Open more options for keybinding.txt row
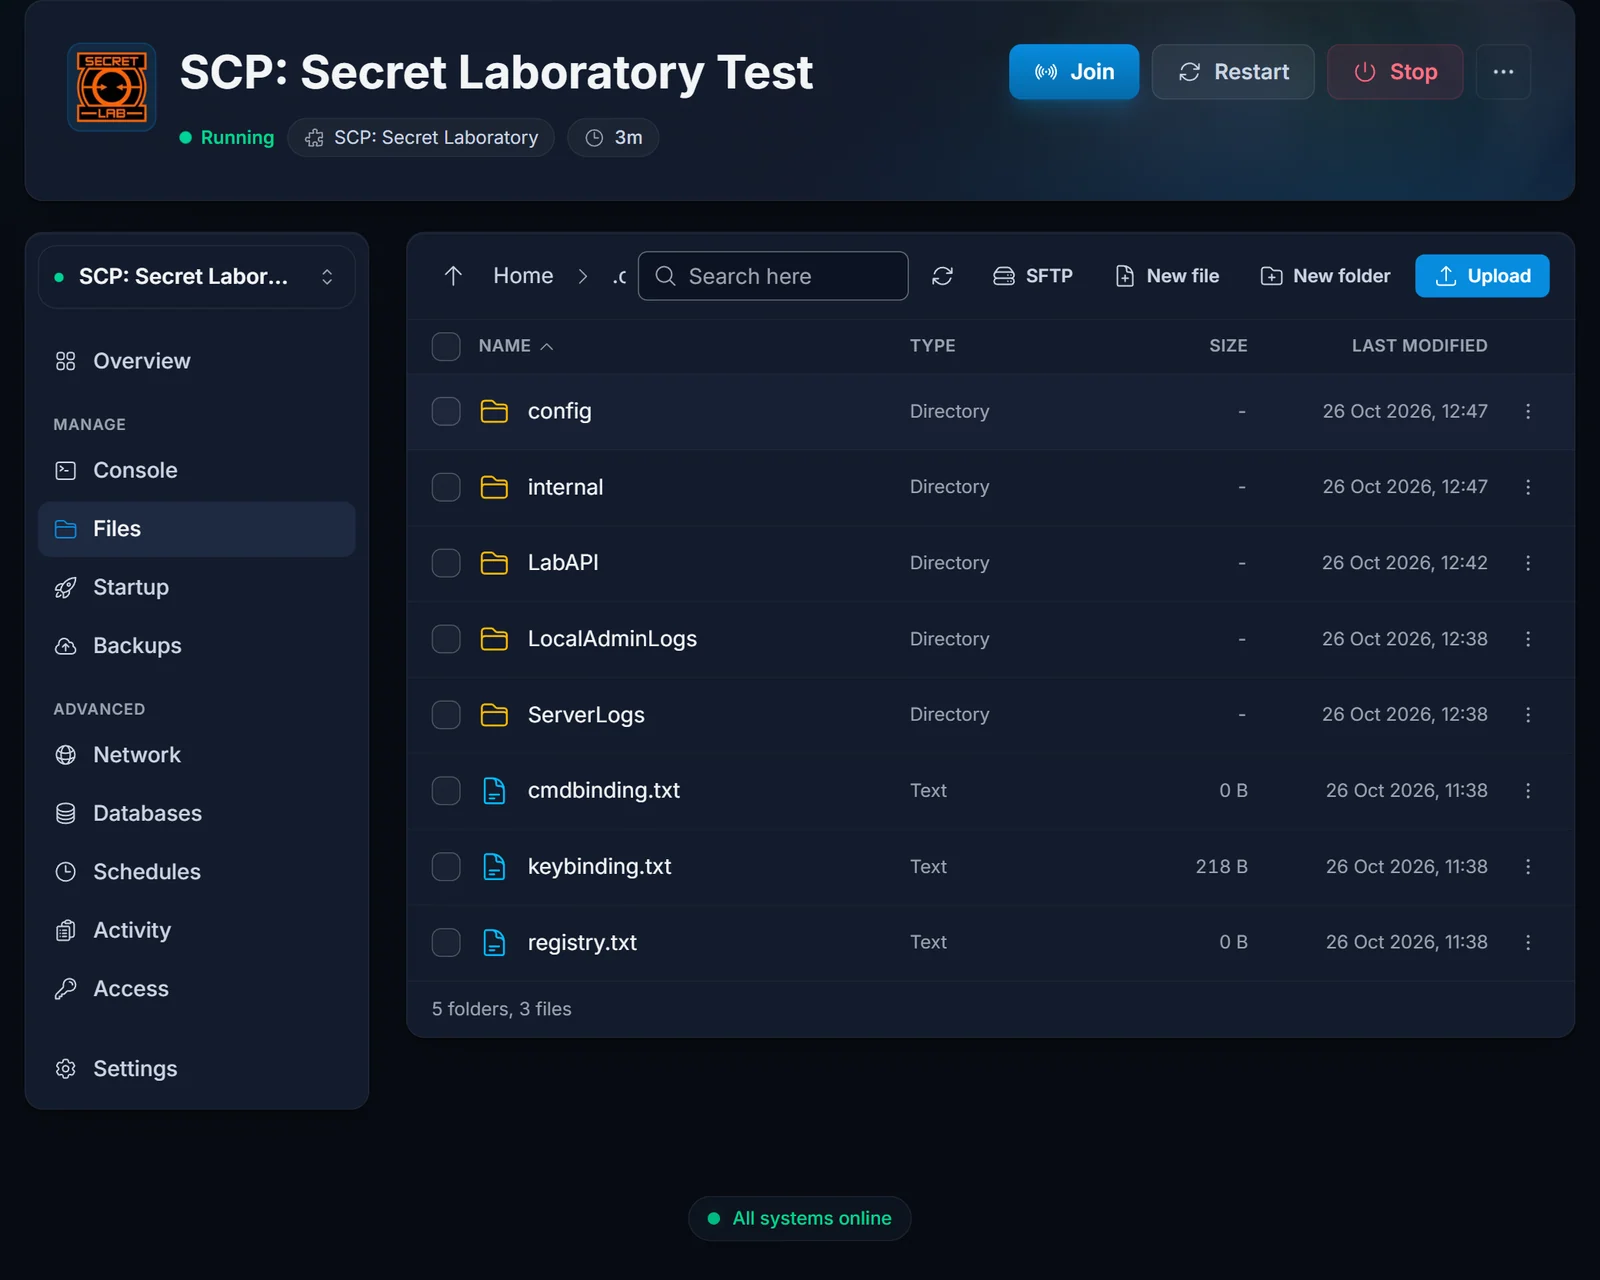 click(x=1528, y=866)
